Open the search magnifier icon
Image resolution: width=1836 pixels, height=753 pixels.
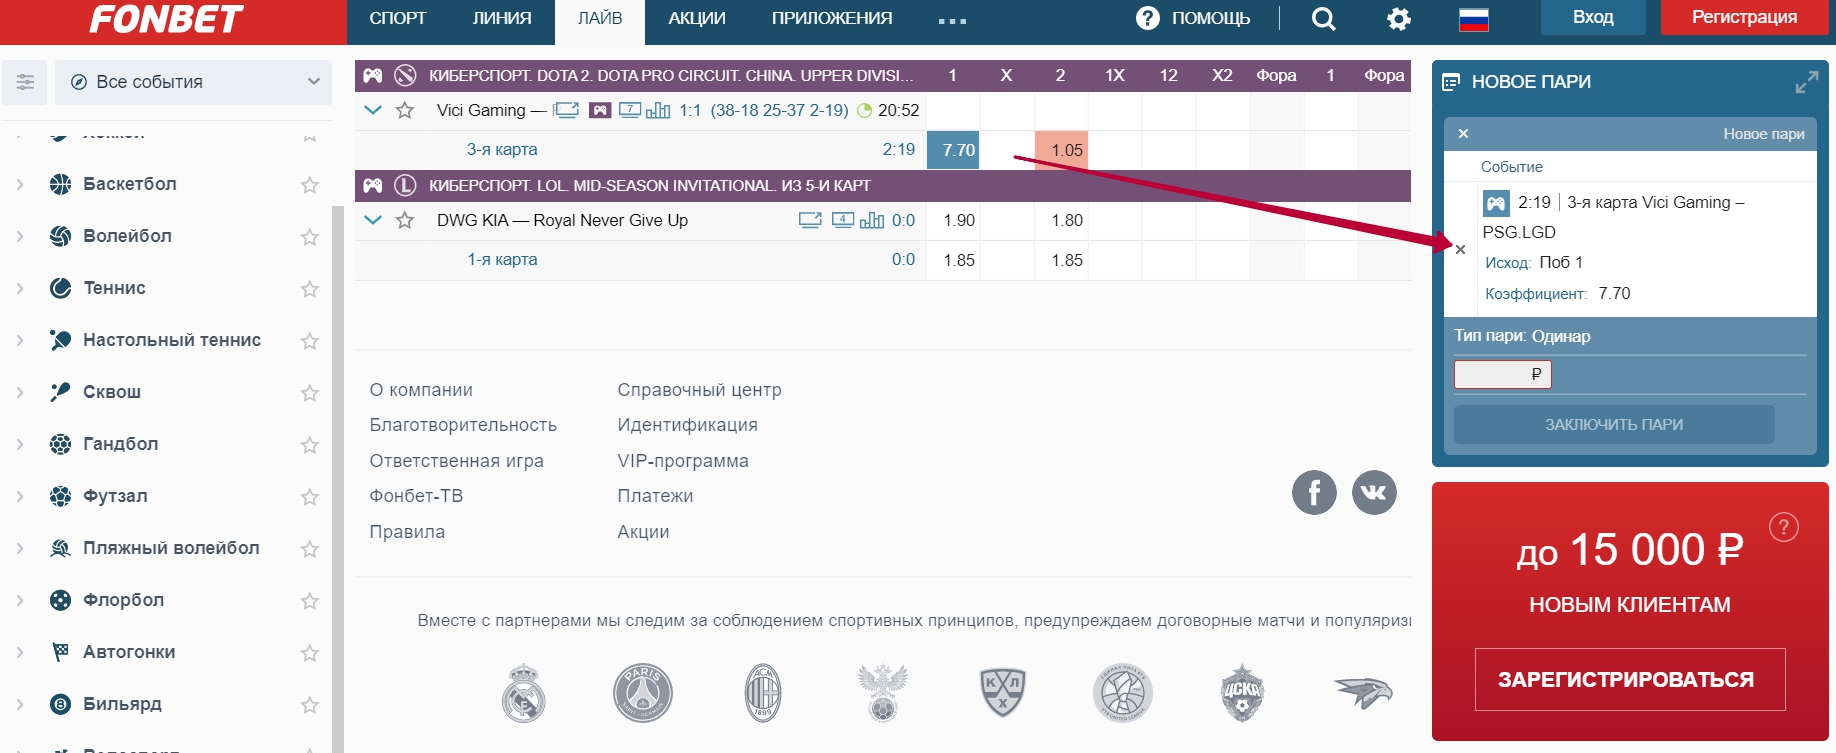[1323, 19]
